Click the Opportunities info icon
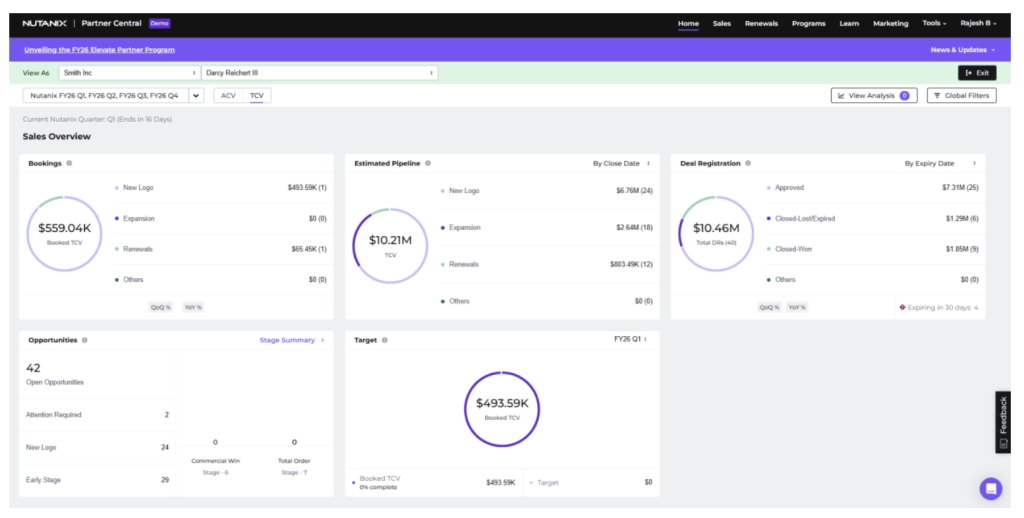 pos(84,340)
